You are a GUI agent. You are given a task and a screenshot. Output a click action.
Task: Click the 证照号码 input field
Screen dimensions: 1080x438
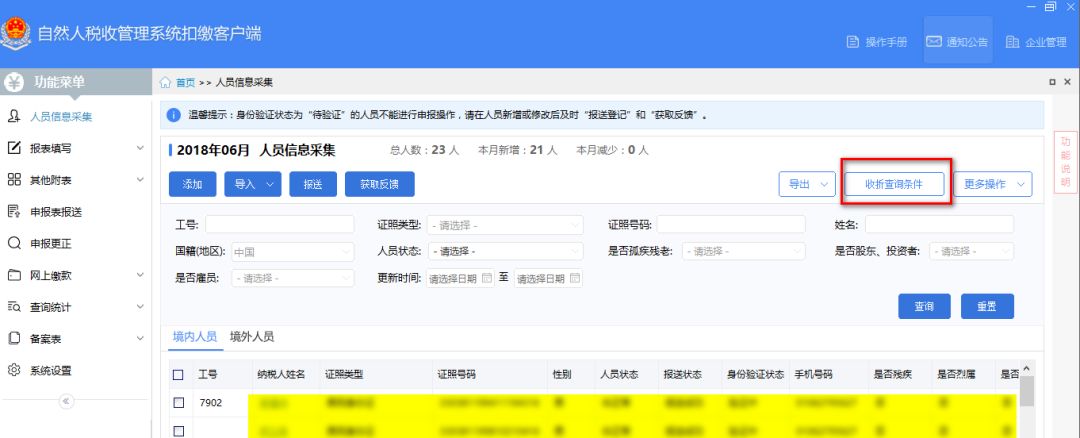point(731,225)
